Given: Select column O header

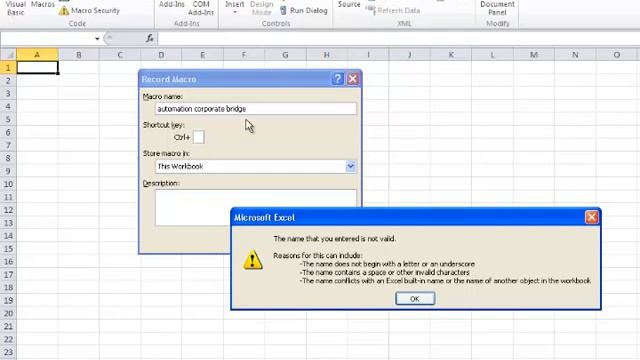Looking at the screenshot, I should [x=617, y=54].
